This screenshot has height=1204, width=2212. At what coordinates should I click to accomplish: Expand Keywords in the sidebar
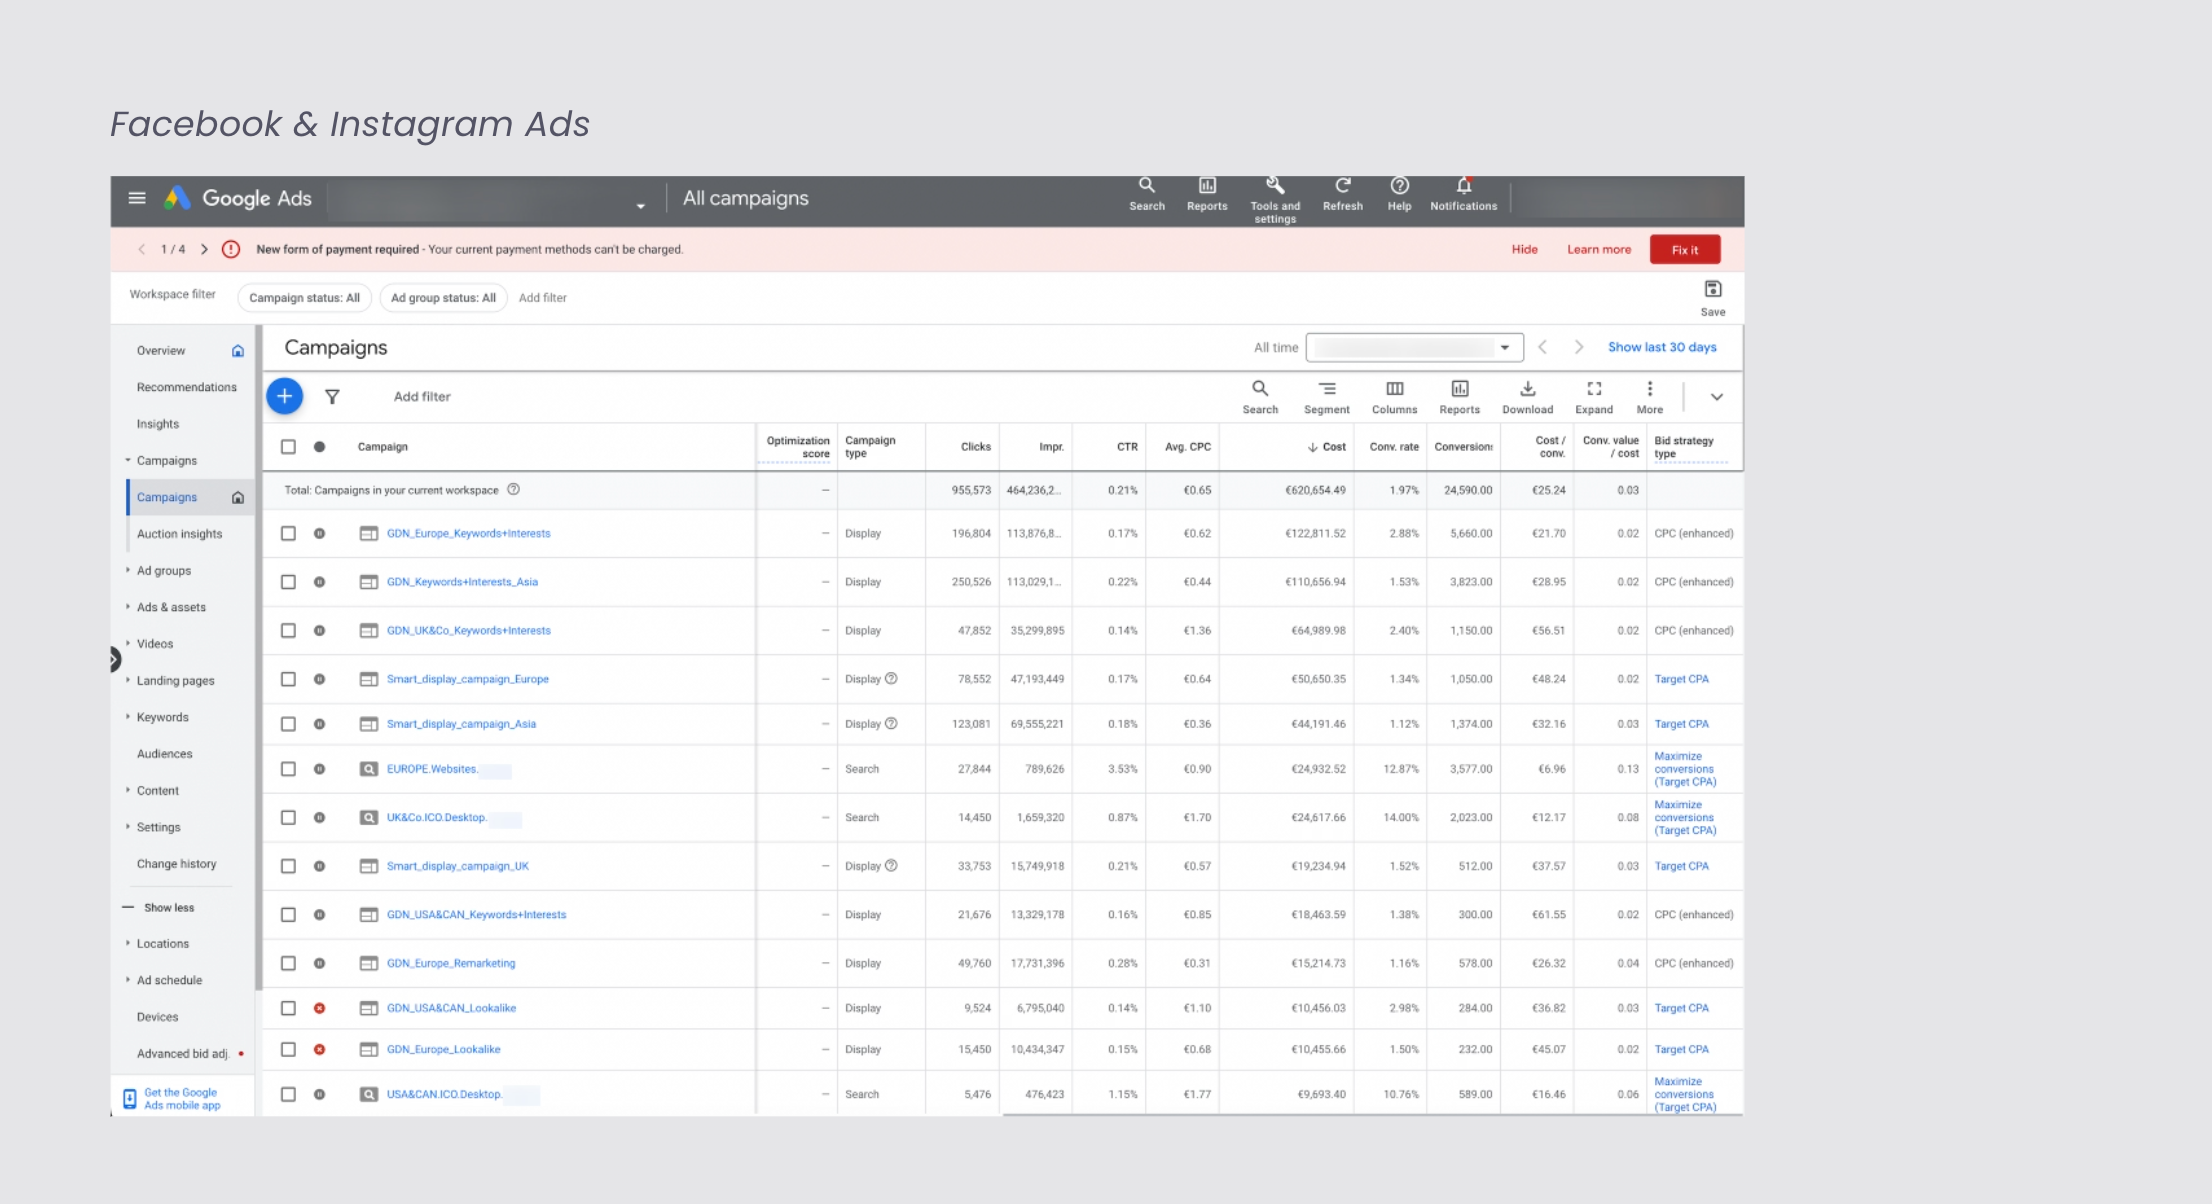[128, 716]
